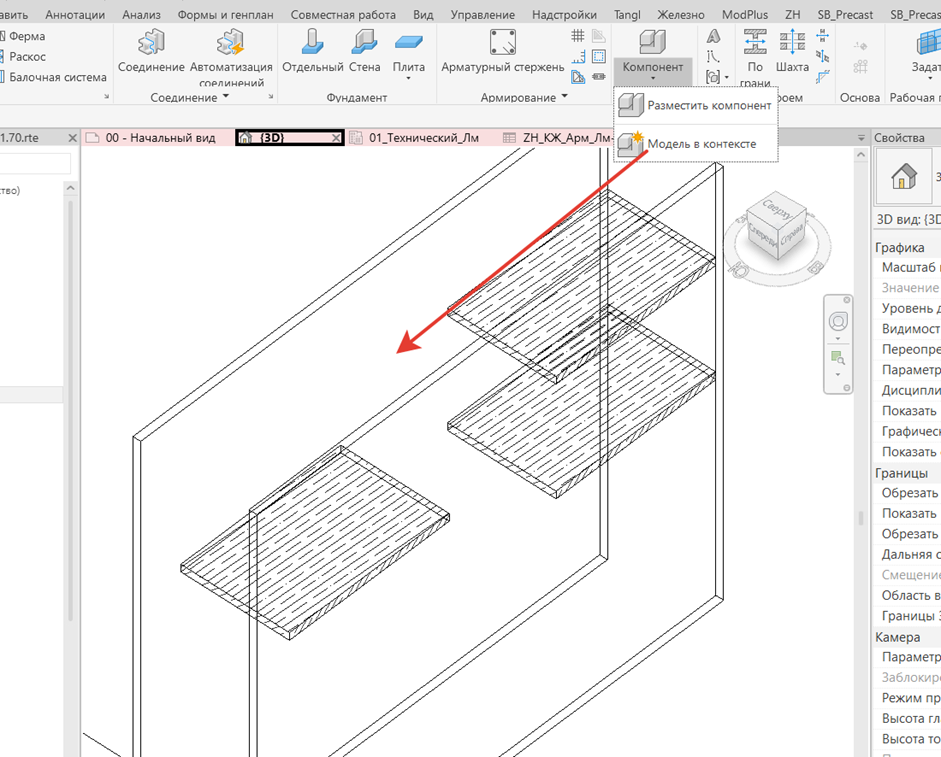Select the Соединение tool icon

pos(151,43)
